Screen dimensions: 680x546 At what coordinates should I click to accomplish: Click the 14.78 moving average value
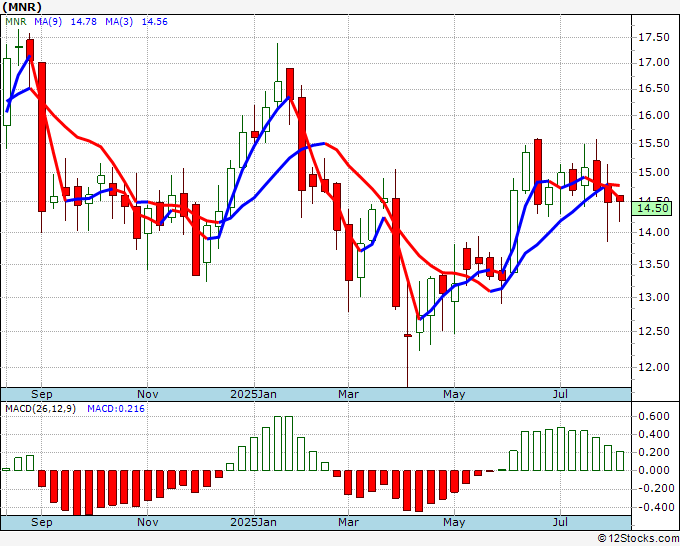click(84, 22)
